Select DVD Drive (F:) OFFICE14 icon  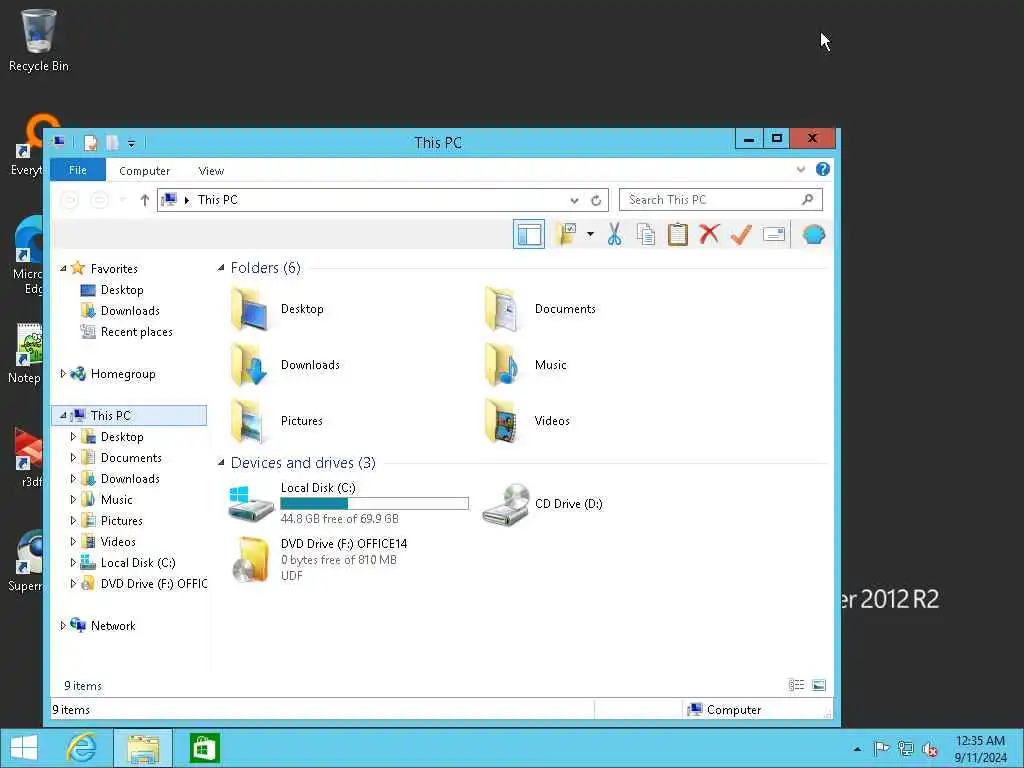[251, 560]
